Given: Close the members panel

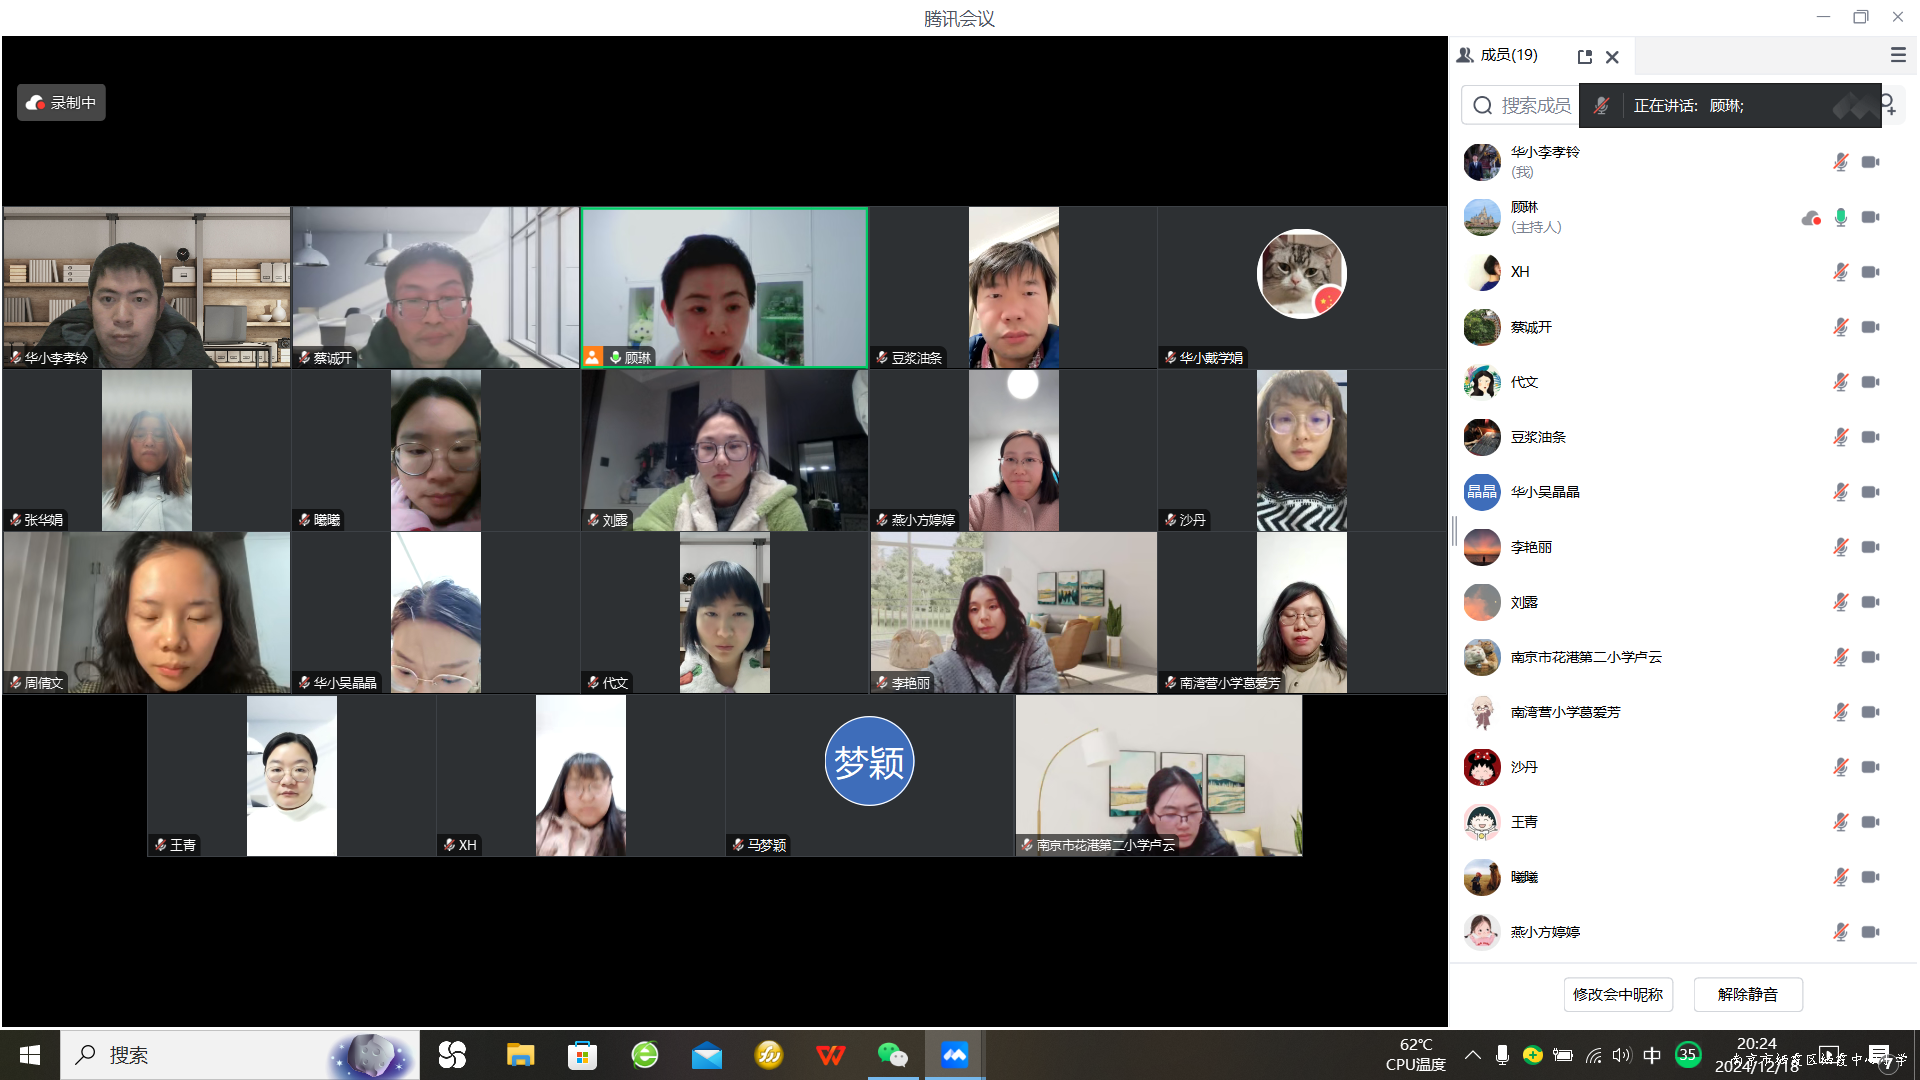Looking at the screenshot, I should [1612, 57].
